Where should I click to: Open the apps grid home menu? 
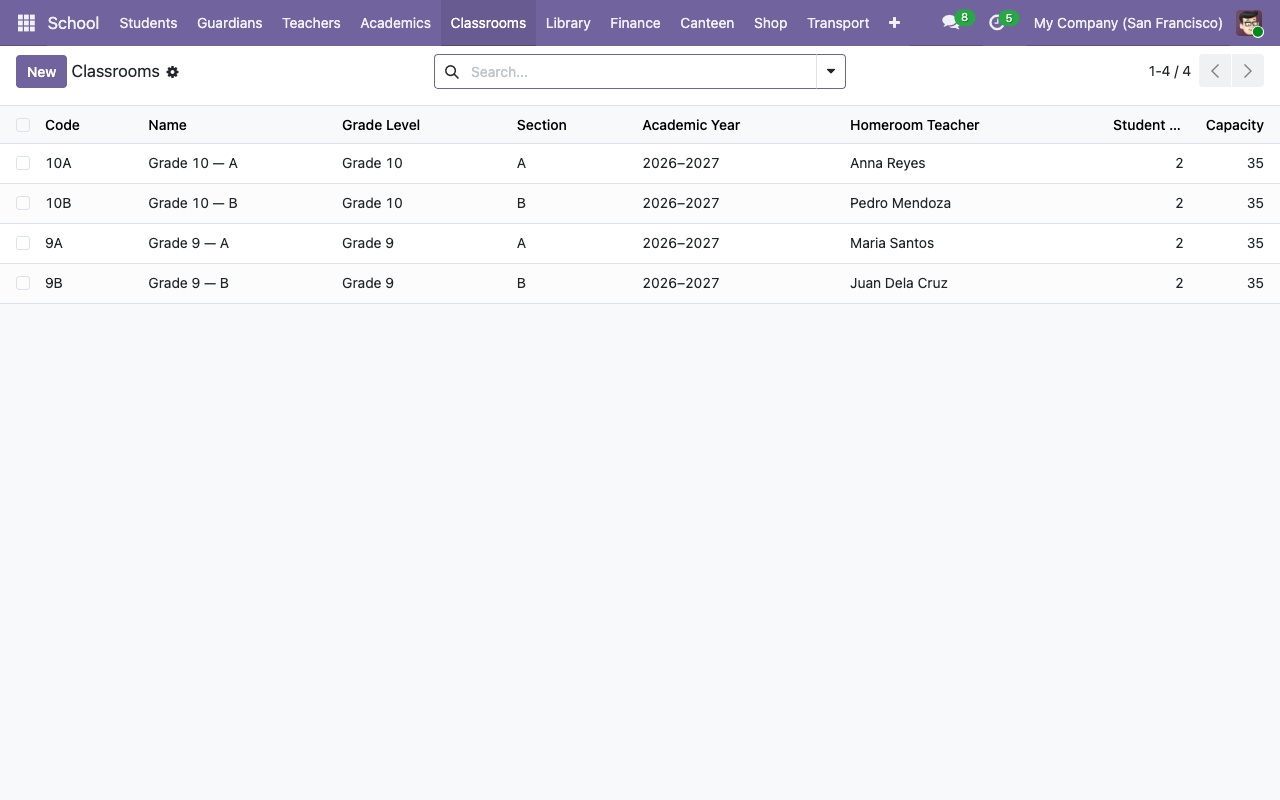26,23
